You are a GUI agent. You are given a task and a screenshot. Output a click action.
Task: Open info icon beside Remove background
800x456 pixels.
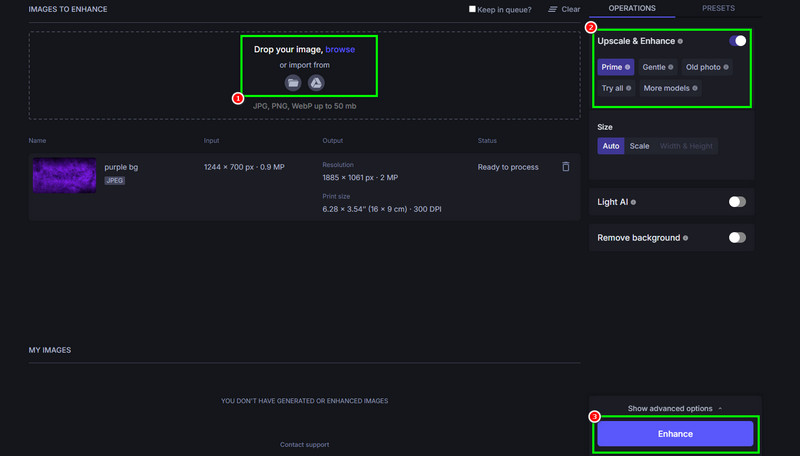tap(685, 238)
